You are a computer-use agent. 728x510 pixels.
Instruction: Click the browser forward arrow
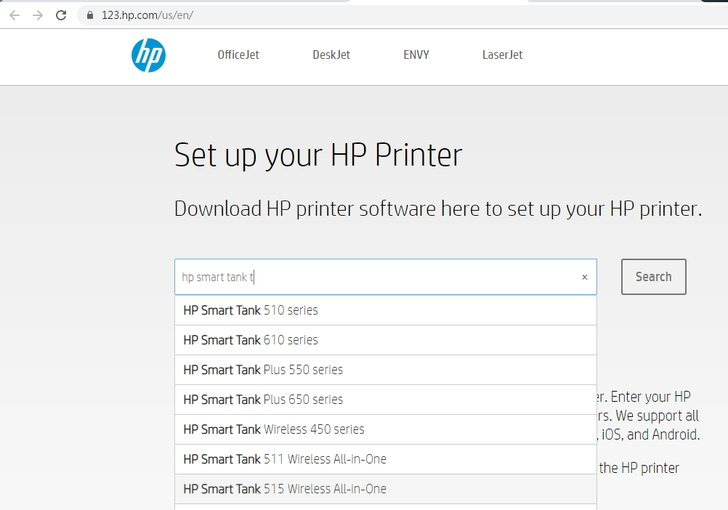[38, 15]
